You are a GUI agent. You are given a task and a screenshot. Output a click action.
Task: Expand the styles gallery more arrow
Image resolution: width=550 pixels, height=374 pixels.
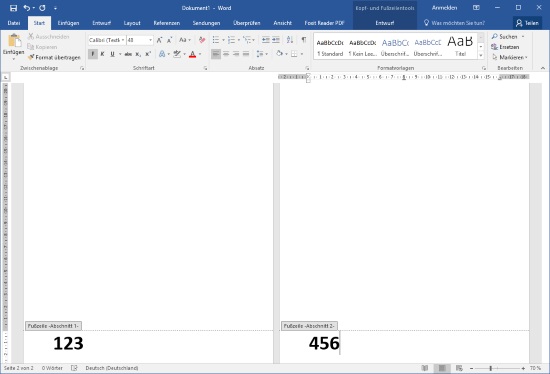click(481, 55)
